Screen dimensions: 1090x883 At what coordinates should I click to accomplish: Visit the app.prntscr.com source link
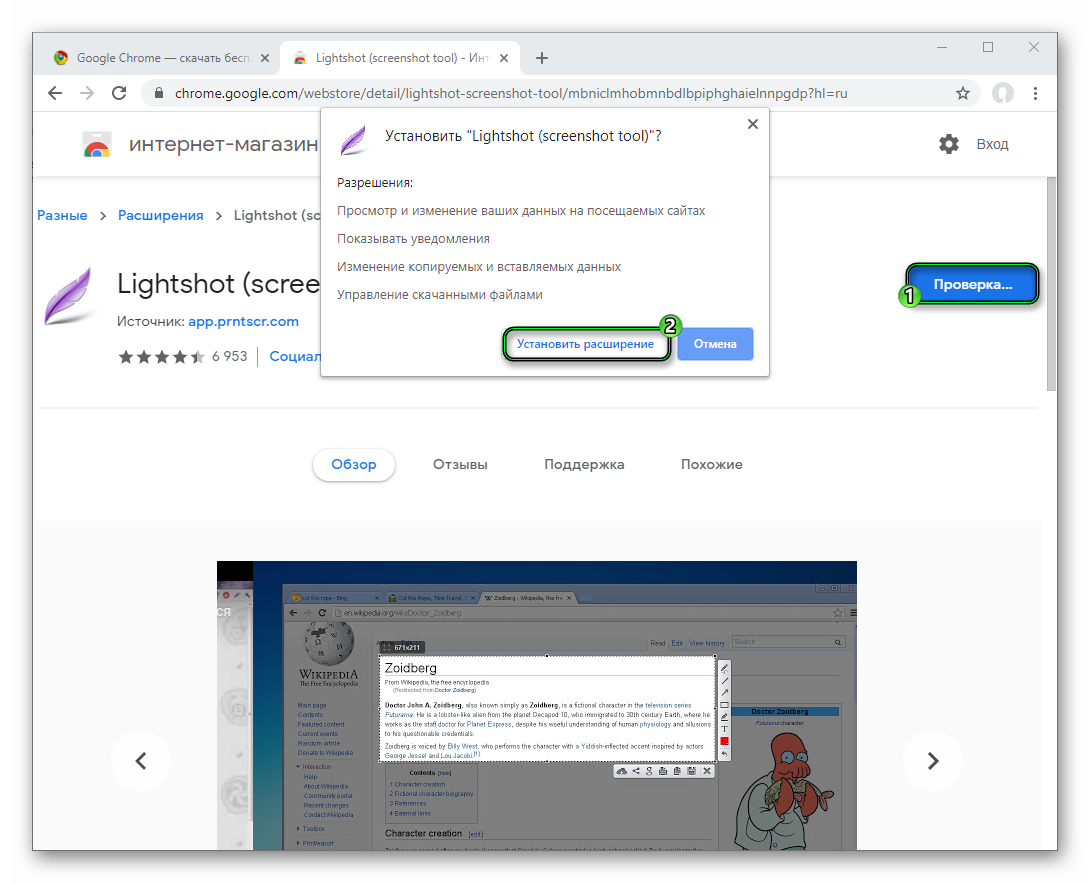coord(243,322)
